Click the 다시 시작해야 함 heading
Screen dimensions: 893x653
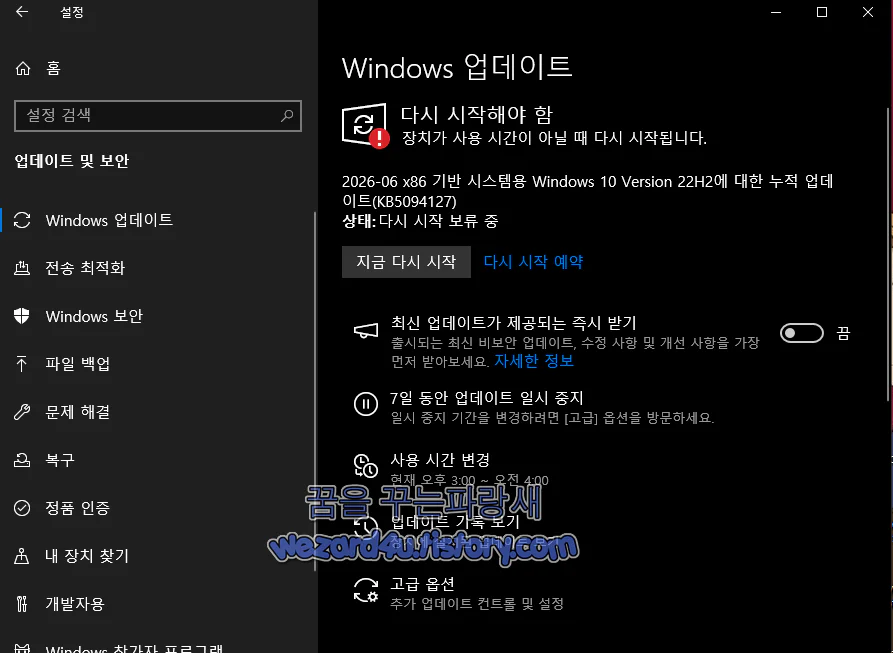(477, 115)
